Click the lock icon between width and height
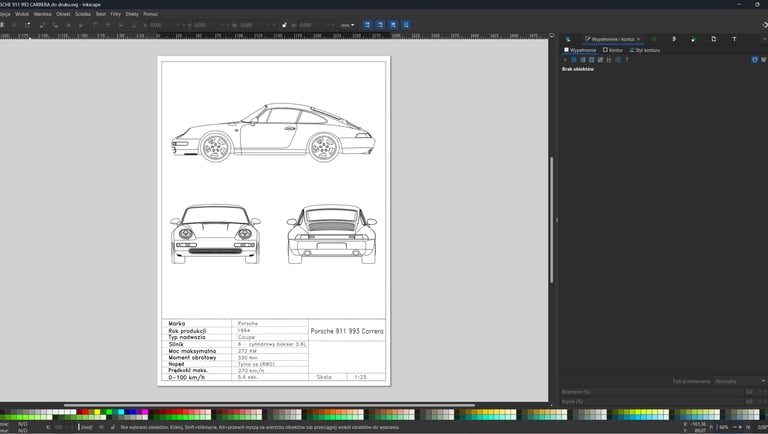 (285, 24)
